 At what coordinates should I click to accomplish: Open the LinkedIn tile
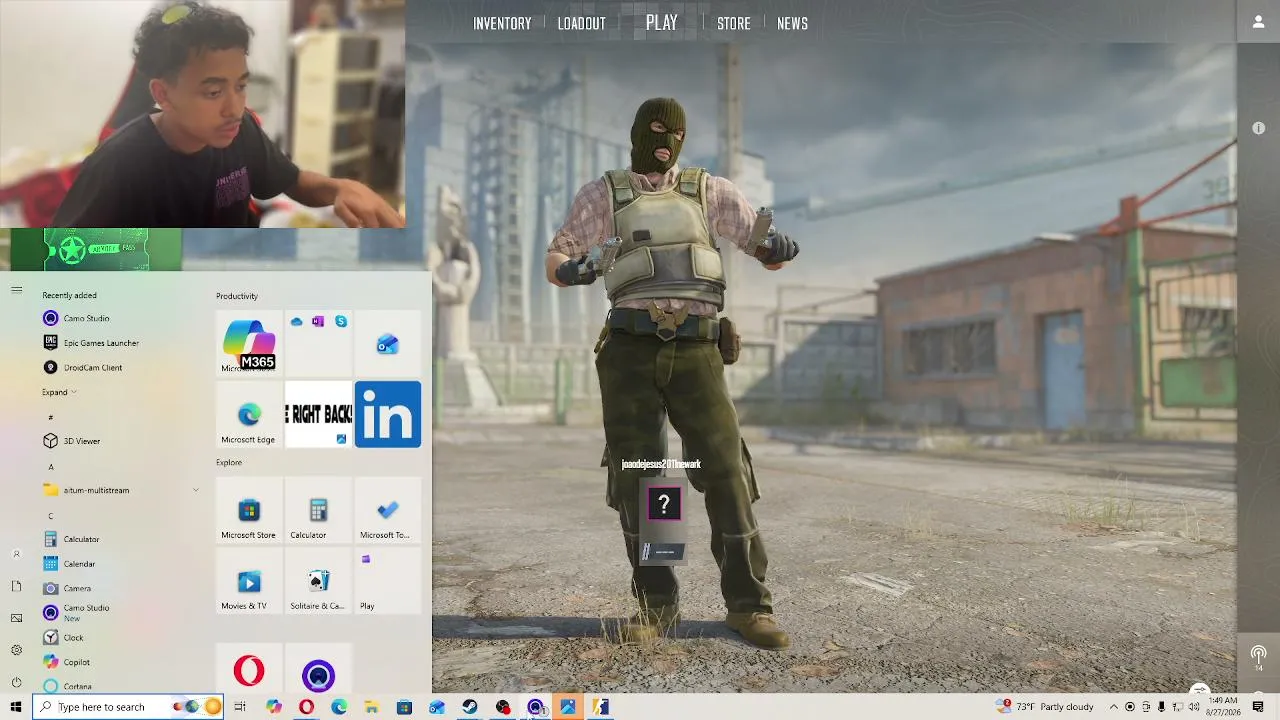click(388, 414)
